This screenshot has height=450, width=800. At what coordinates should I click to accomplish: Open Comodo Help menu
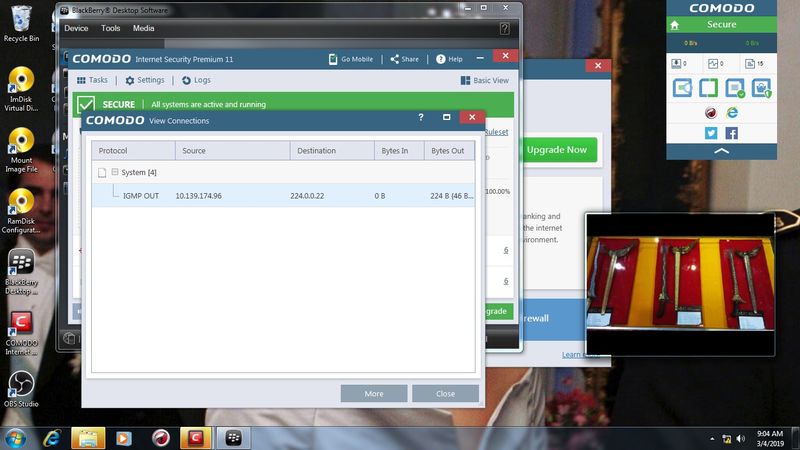click(449, 59)
